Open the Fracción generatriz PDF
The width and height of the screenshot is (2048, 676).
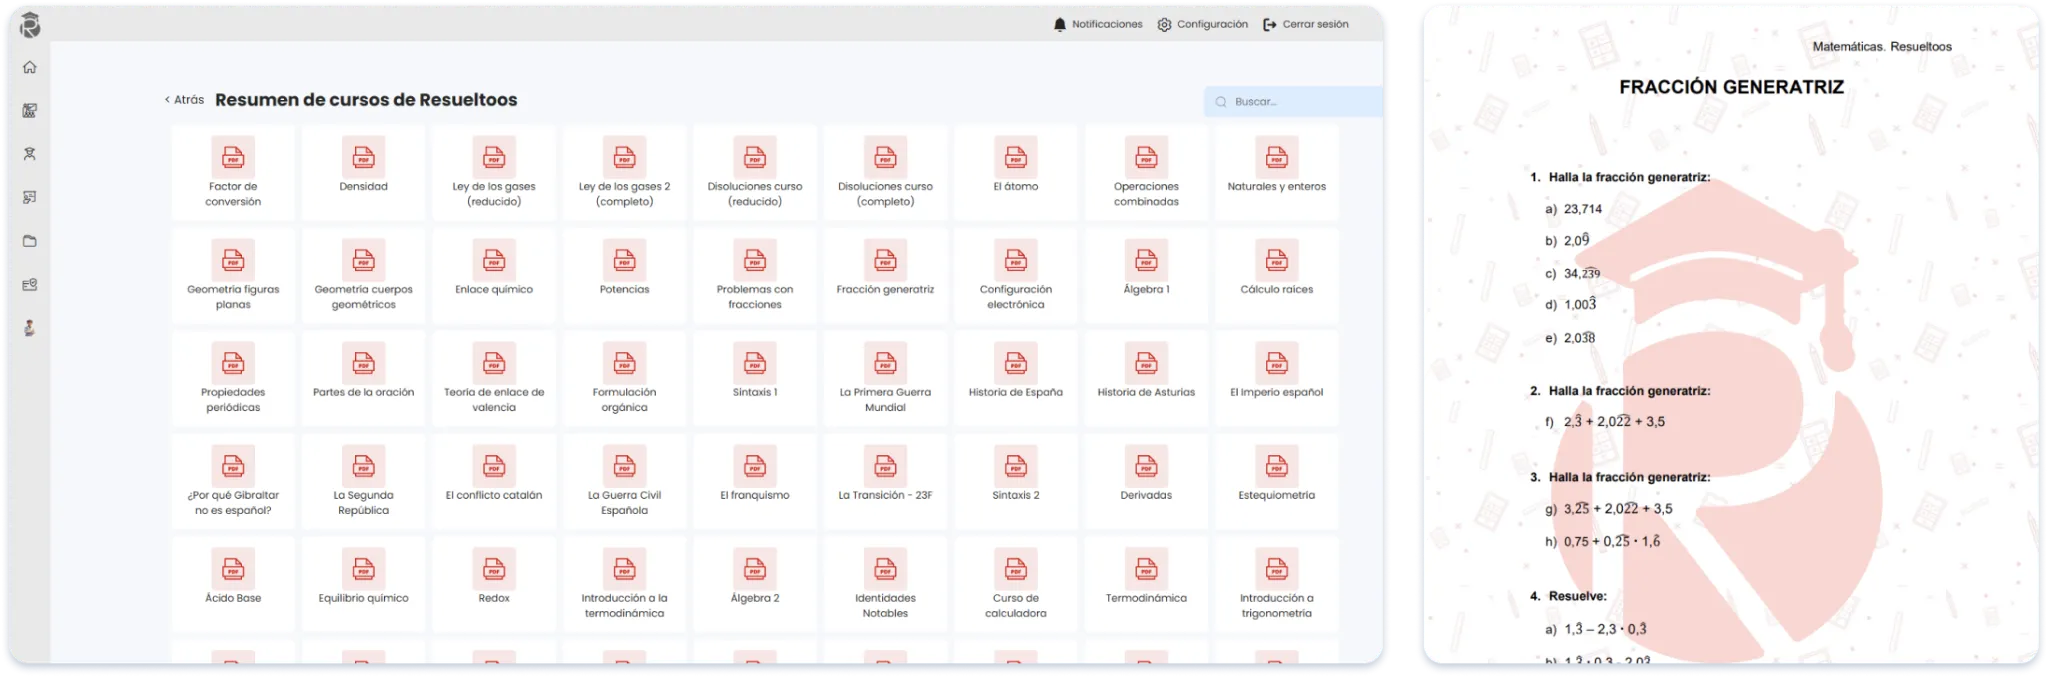[x=885, y=271]
